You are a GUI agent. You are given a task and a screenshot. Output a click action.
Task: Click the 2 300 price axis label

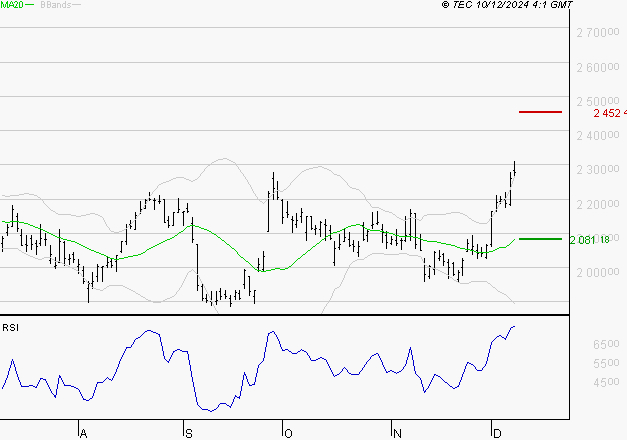click(x=598, y=170)
